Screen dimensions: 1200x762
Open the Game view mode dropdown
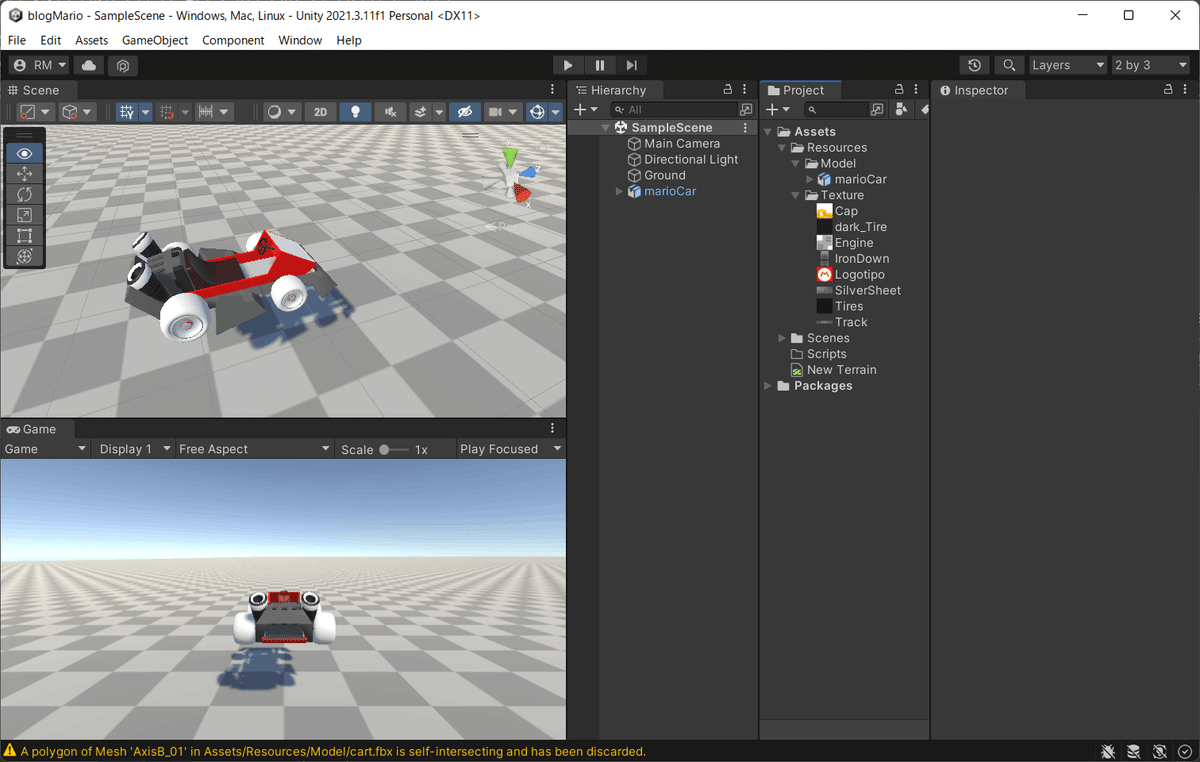click(x=45, y=449)
